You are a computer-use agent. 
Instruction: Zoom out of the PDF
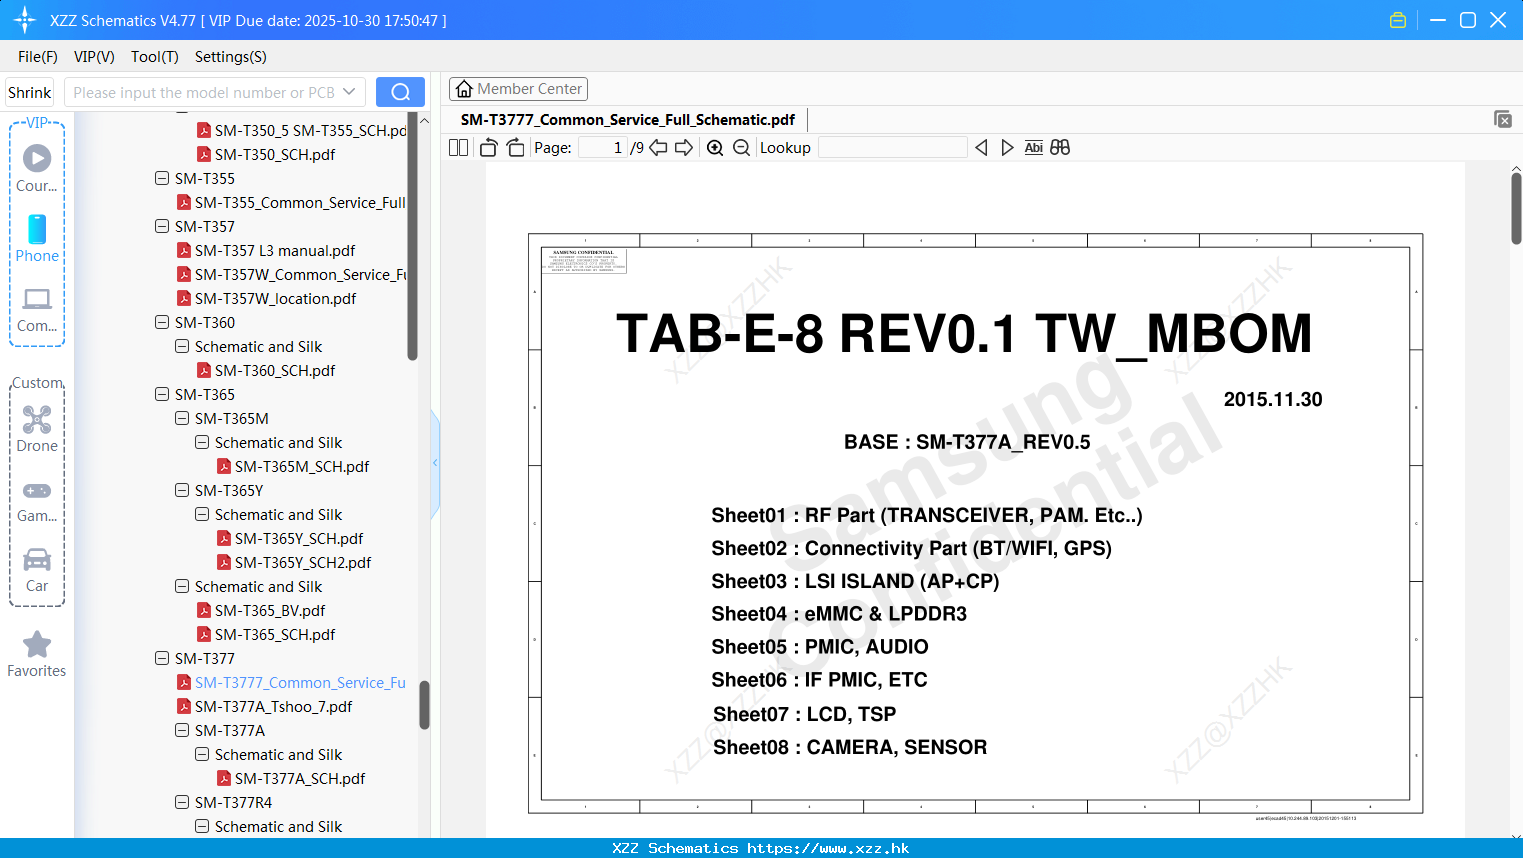click(741, 147)
